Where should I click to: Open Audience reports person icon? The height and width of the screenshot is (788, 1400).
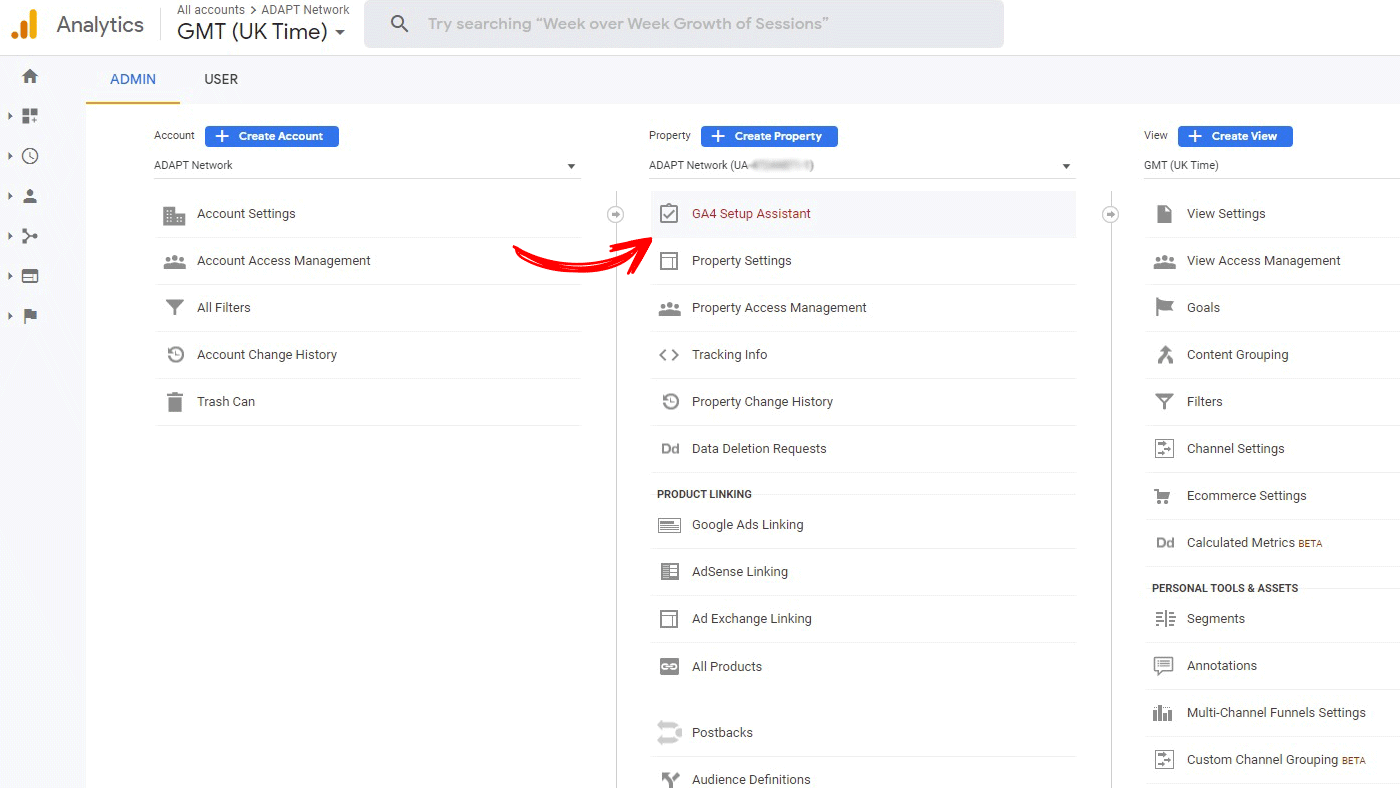(30, 196)
